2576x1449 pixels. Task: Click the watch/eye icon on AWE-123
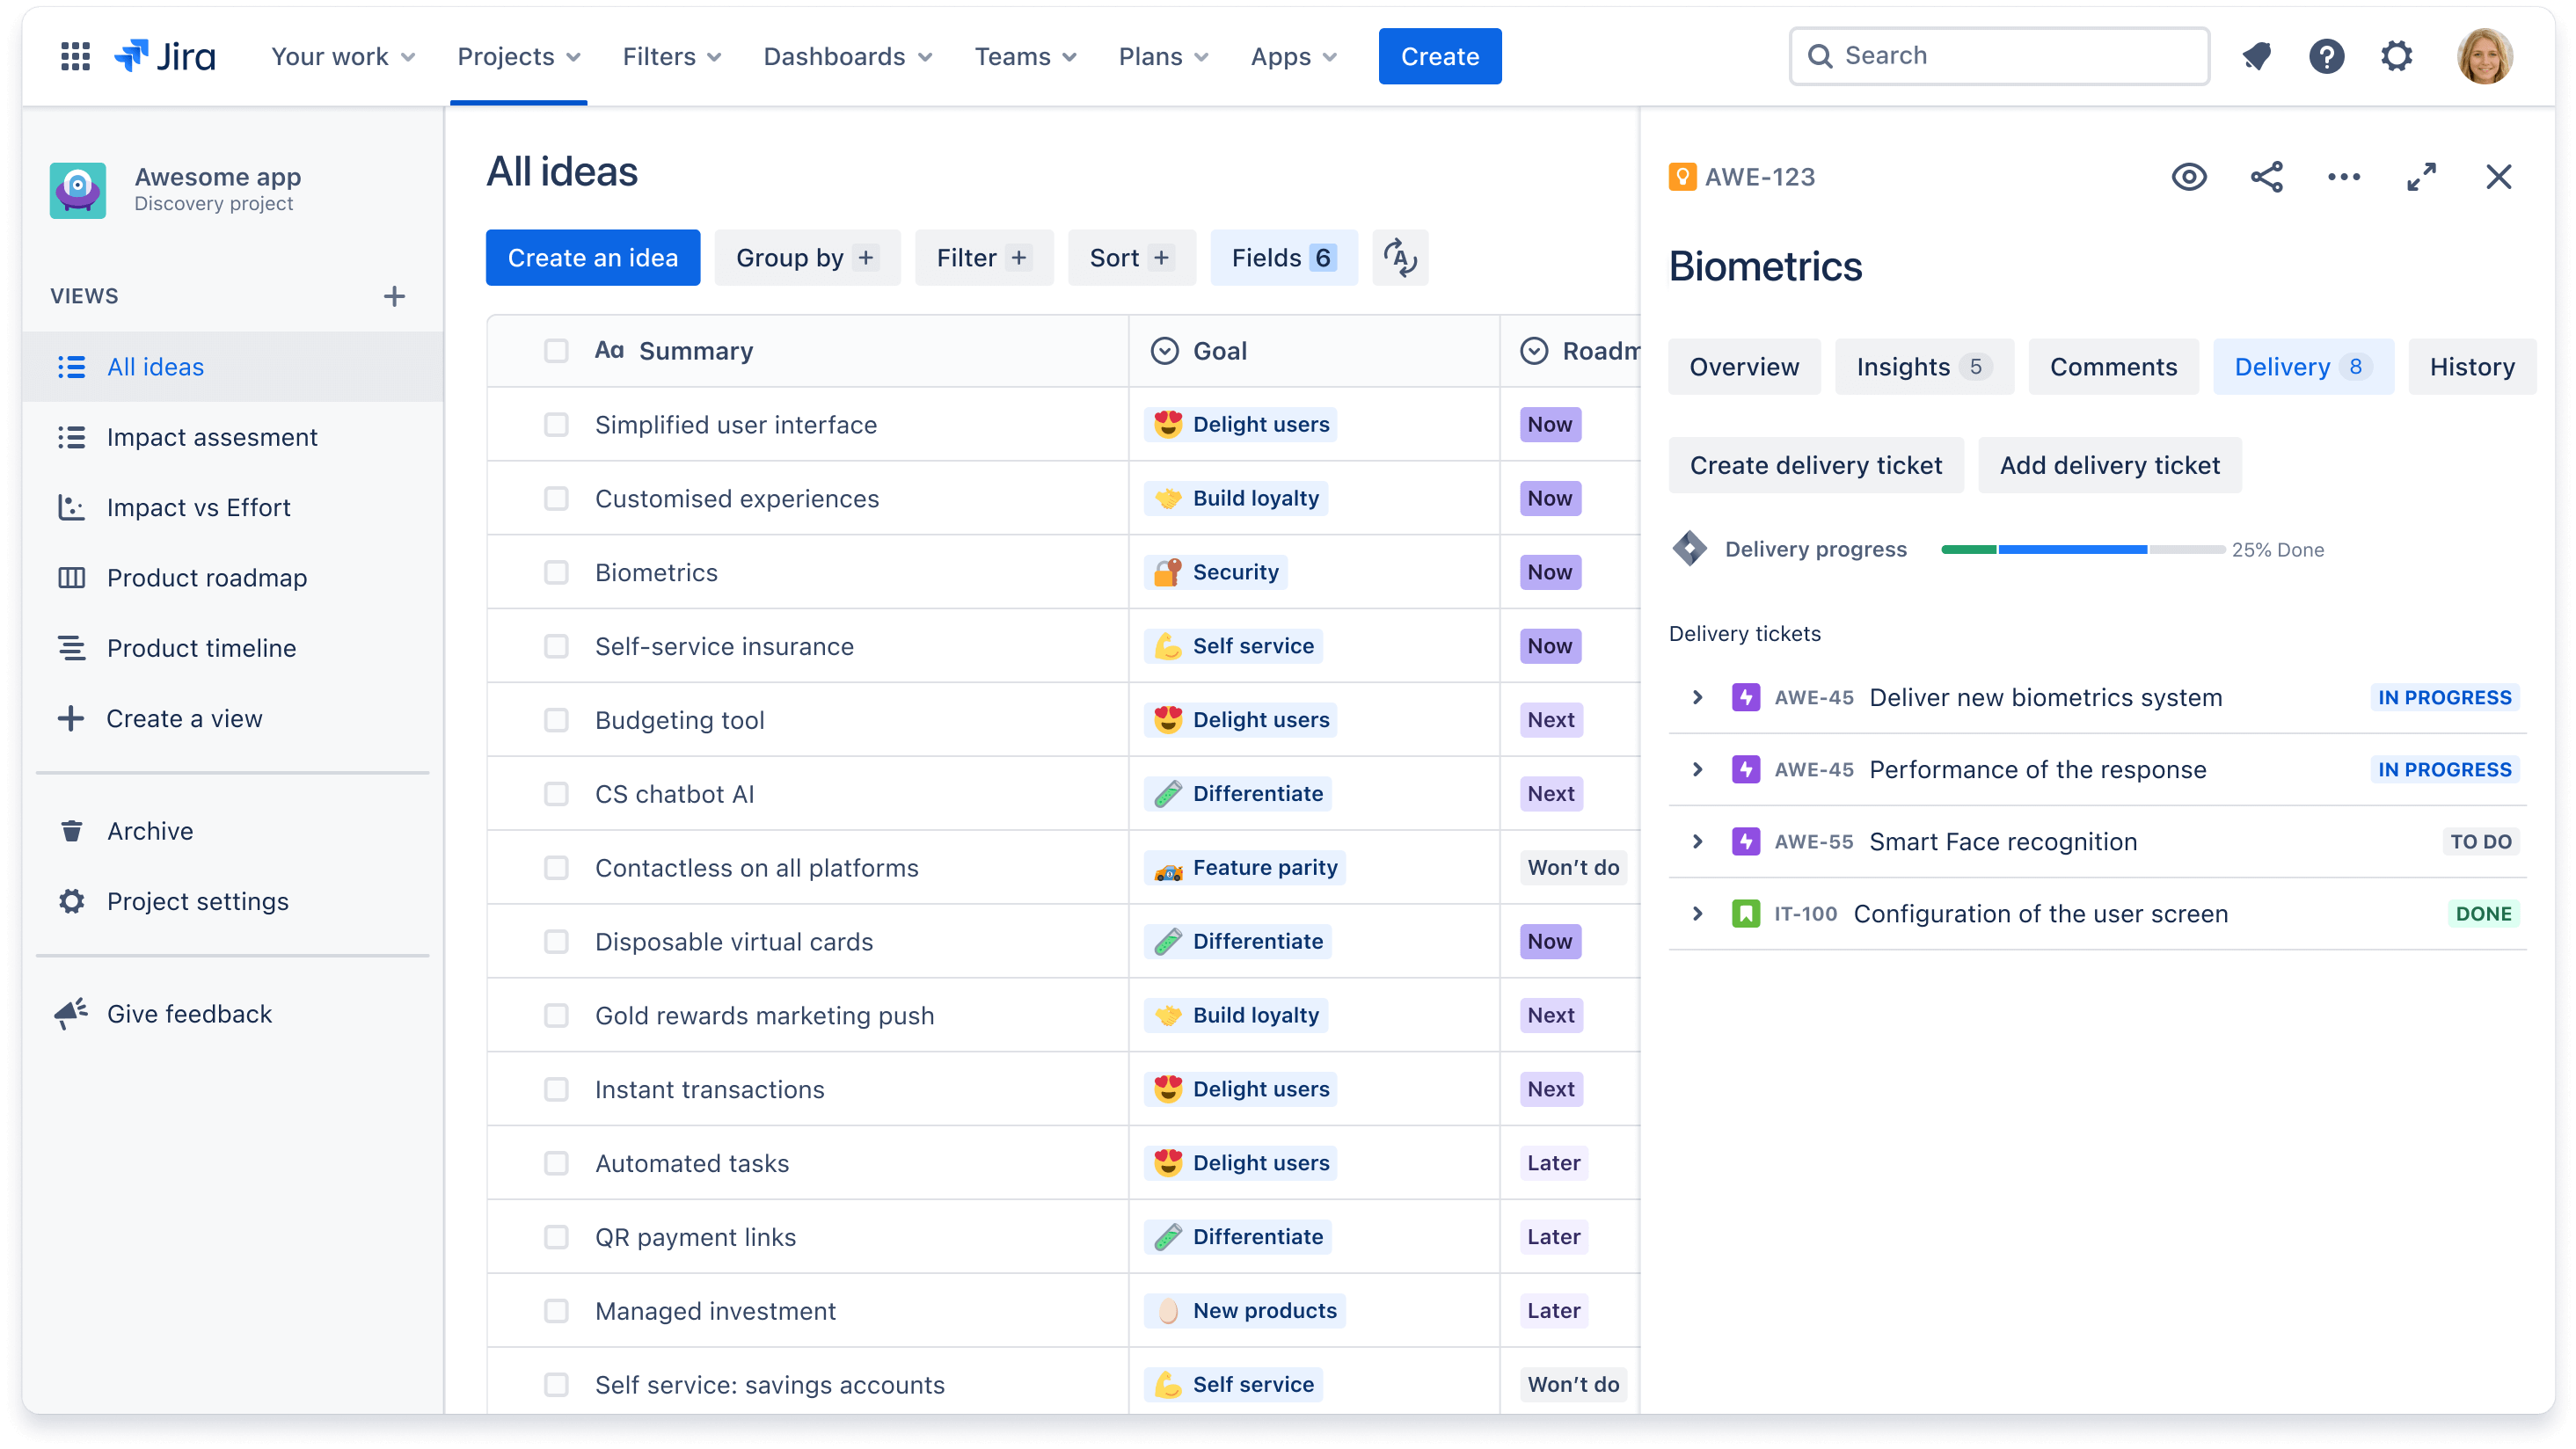pyautogui.click(x=2188, y=177)
